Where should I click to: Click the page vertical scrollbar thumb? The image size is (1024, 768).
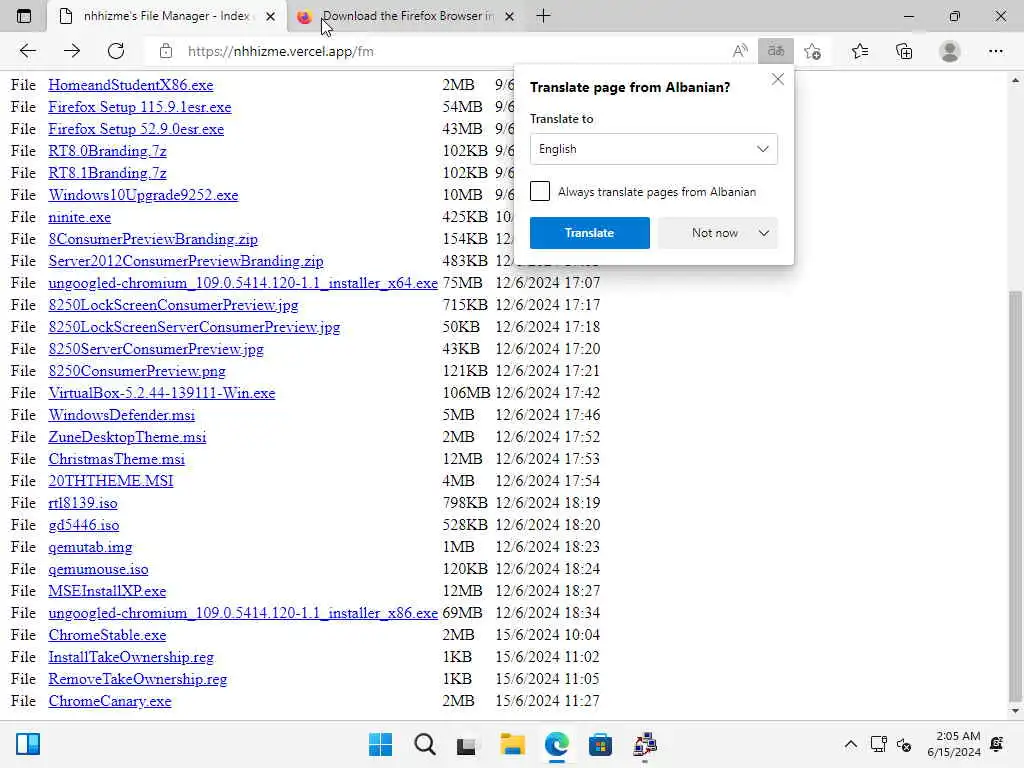[x=1015, y=494]
